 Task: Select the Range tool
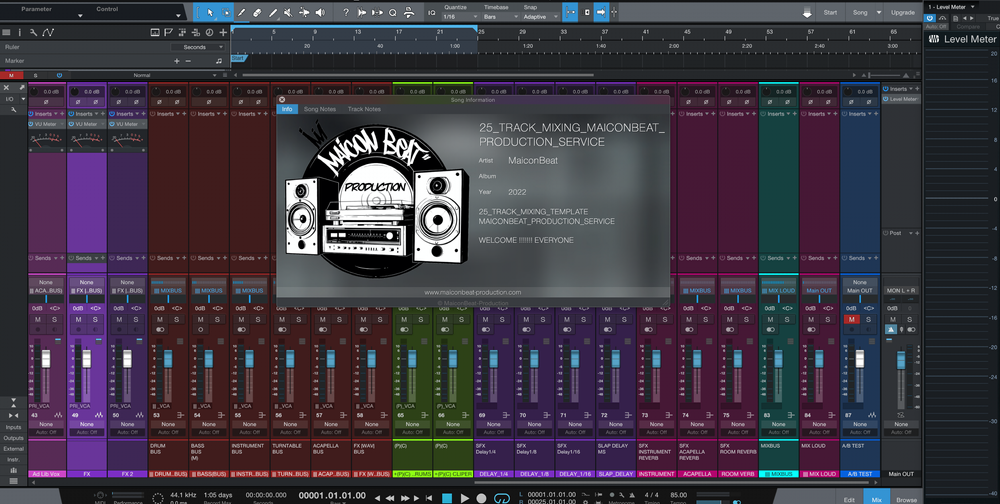226,12
